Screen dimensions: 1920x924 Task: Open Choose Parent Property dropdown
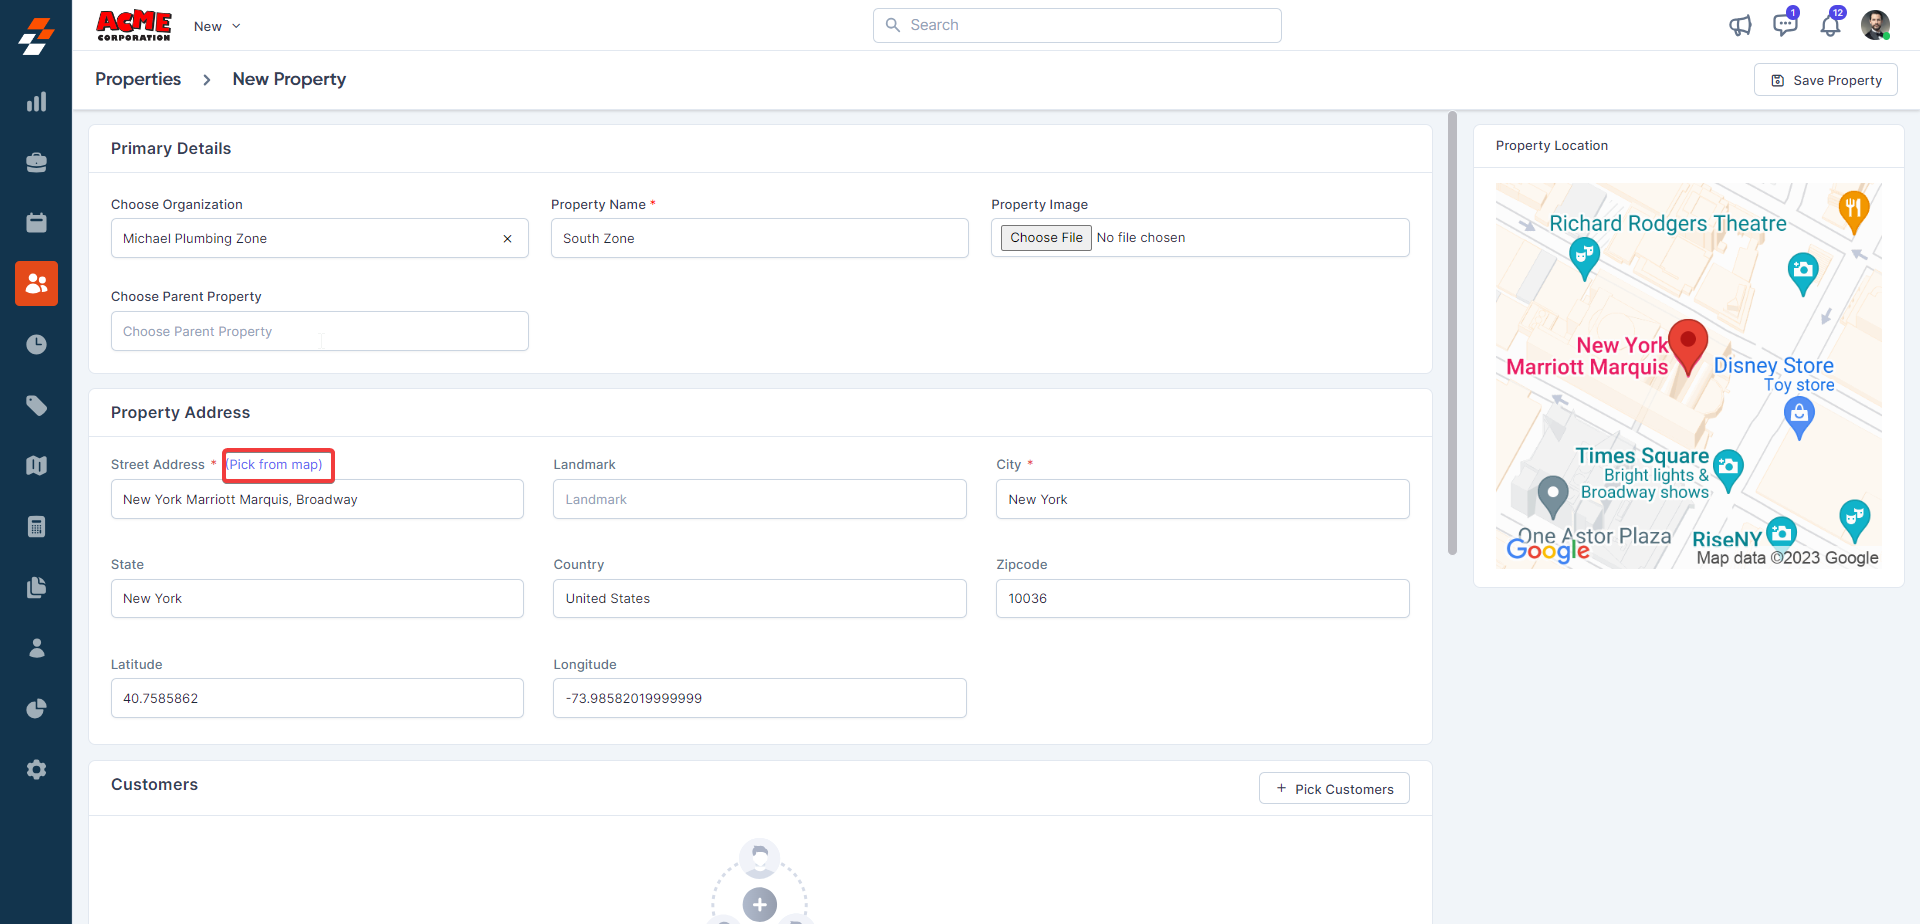(319, 331)
